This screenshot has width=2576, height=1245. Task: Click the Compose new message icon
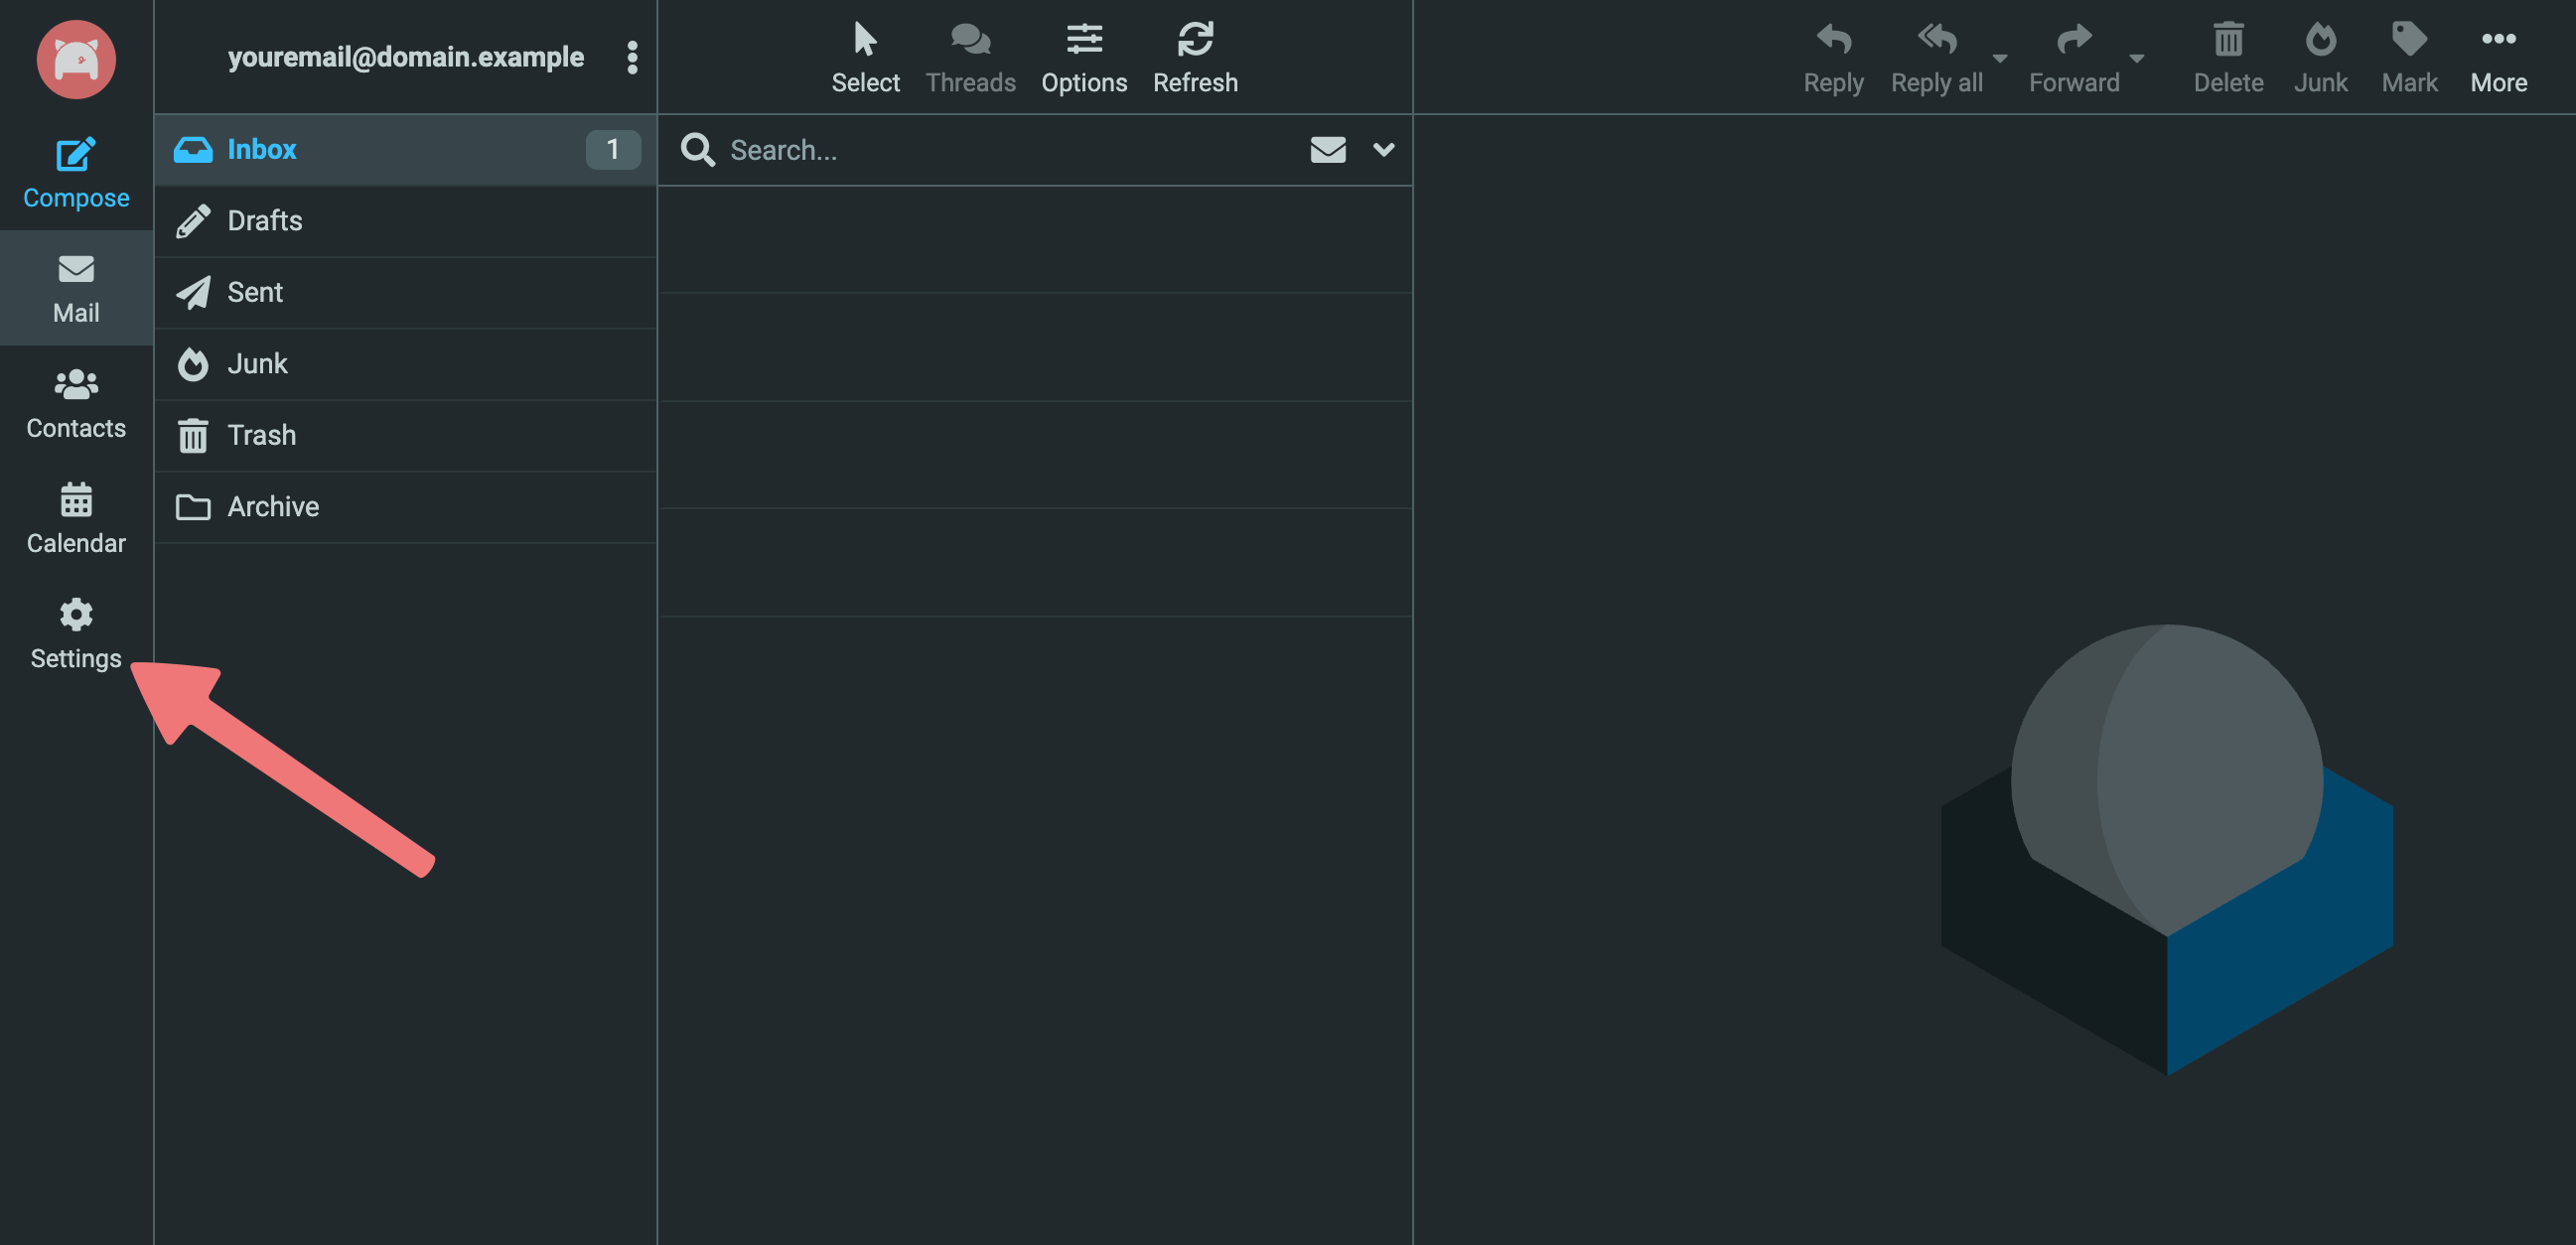[x=76, y=155]
